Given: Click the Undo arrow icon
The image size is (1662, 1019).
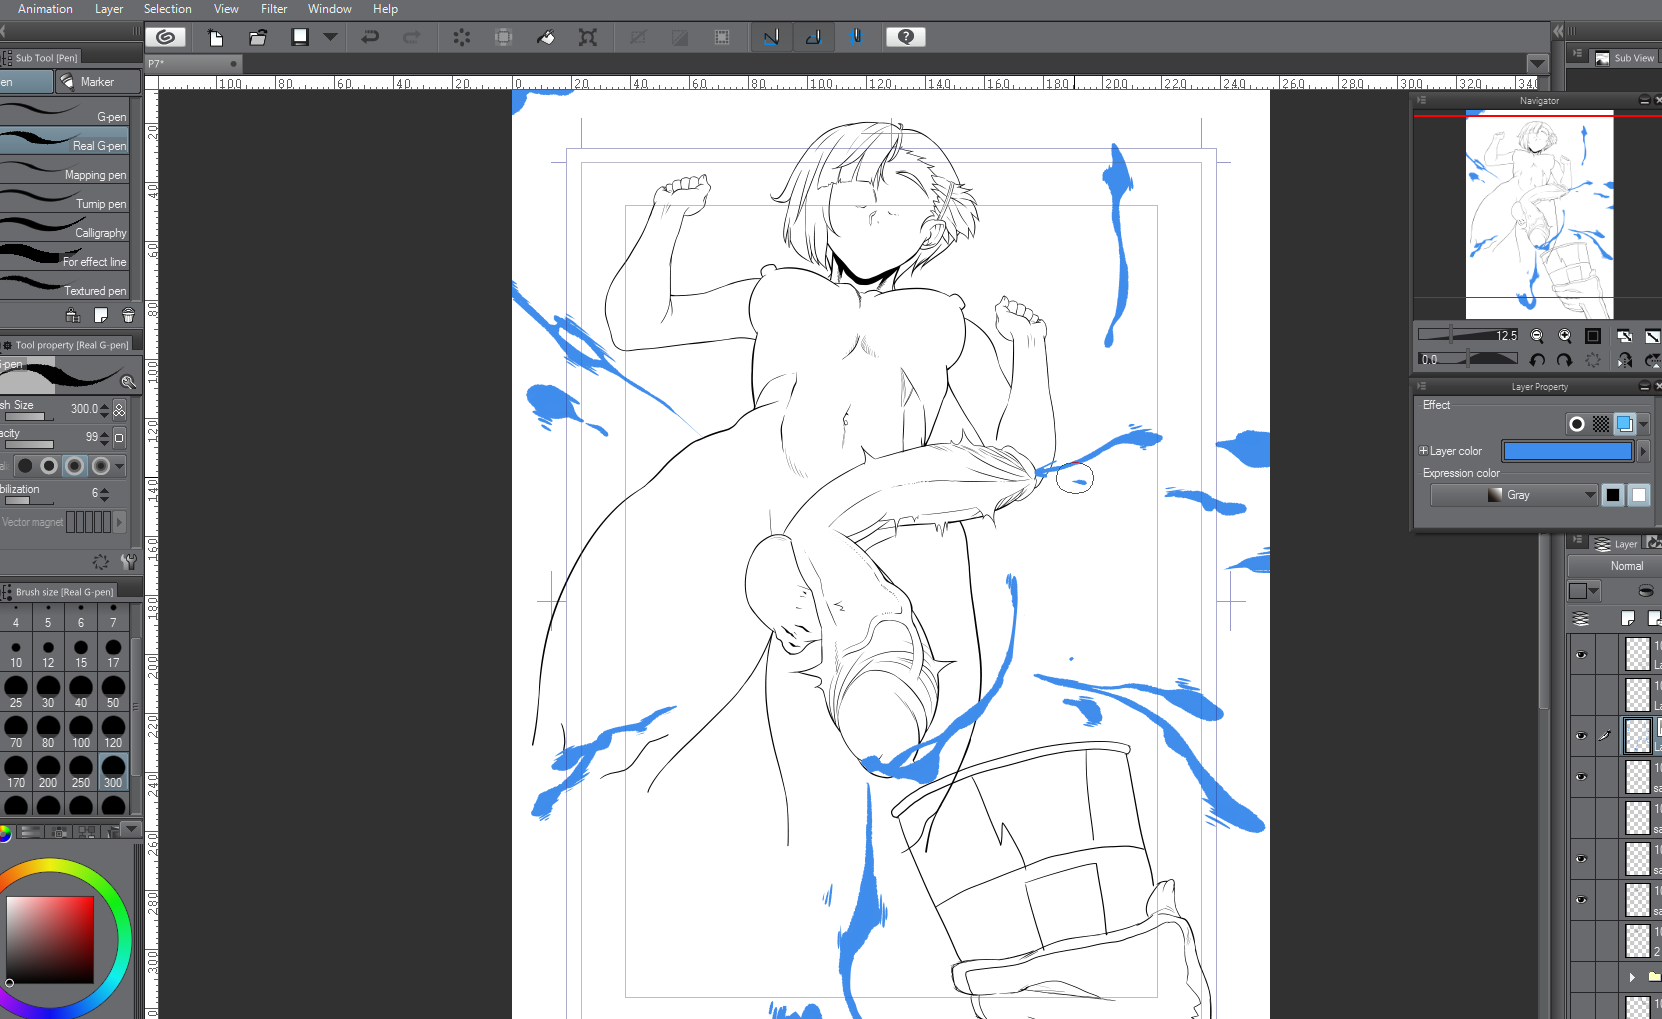Looking at the screenshot, I should click(x=370, y=37).
